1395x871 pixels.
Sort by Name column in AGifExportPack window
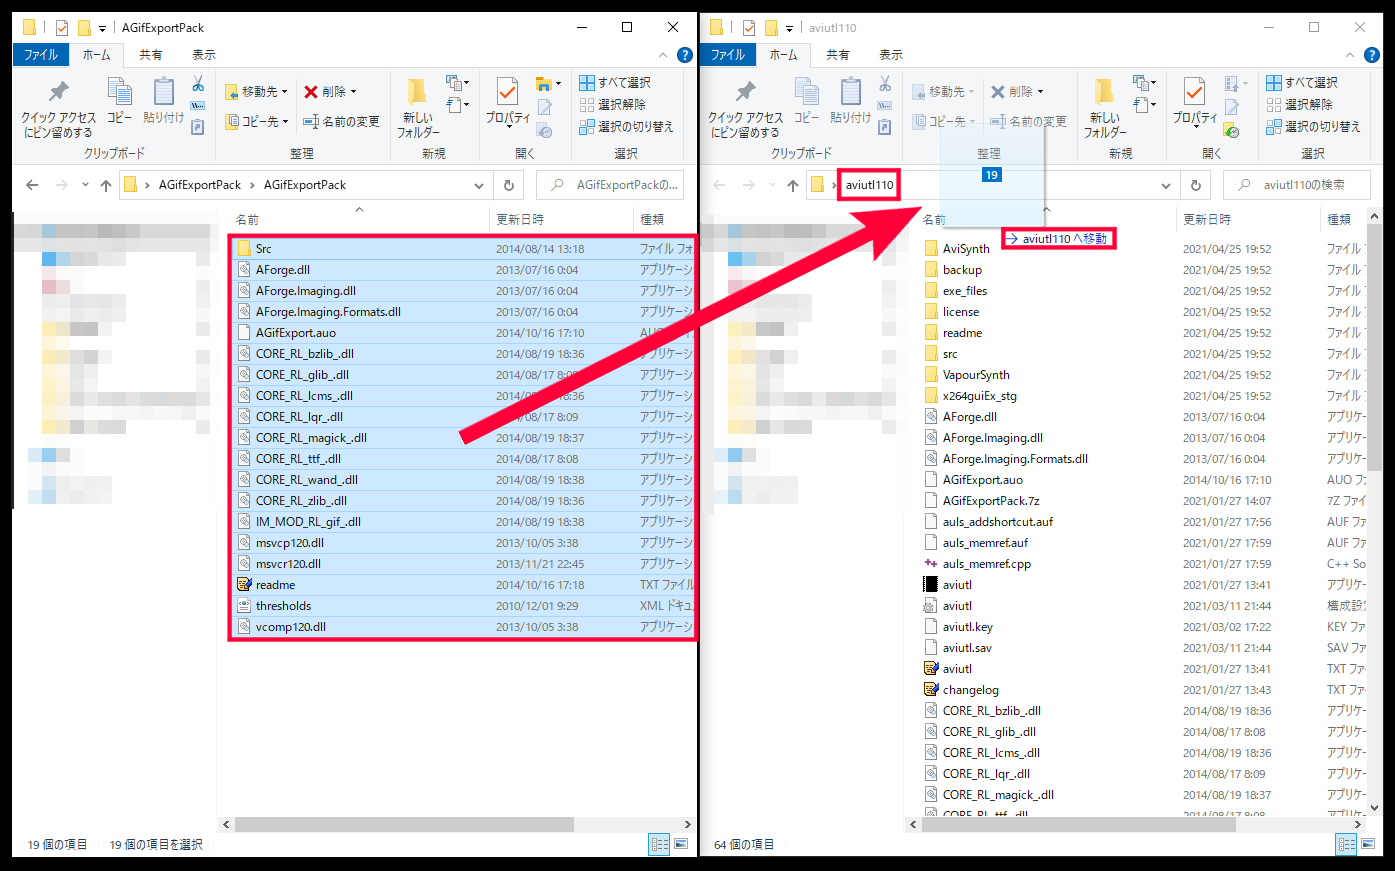click(247, 219)
